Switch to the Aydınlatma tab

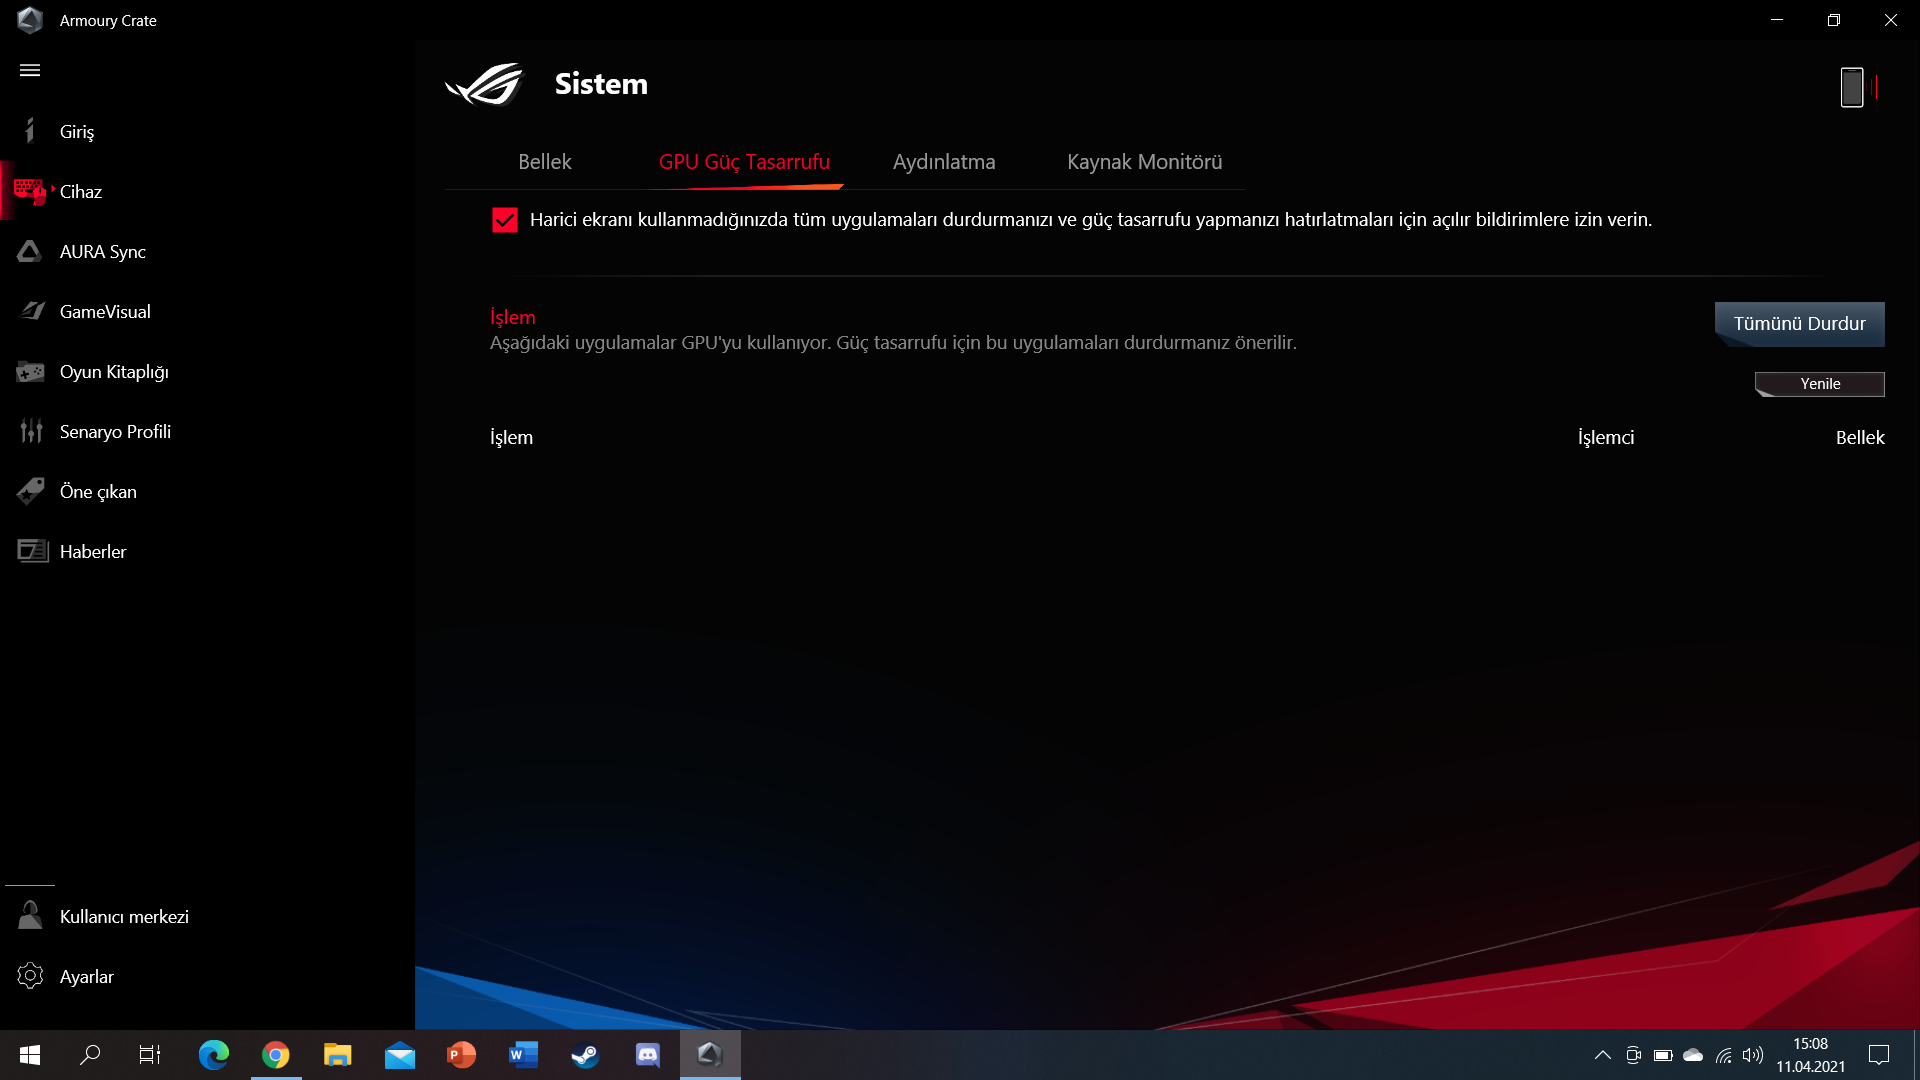pos(943,162)
